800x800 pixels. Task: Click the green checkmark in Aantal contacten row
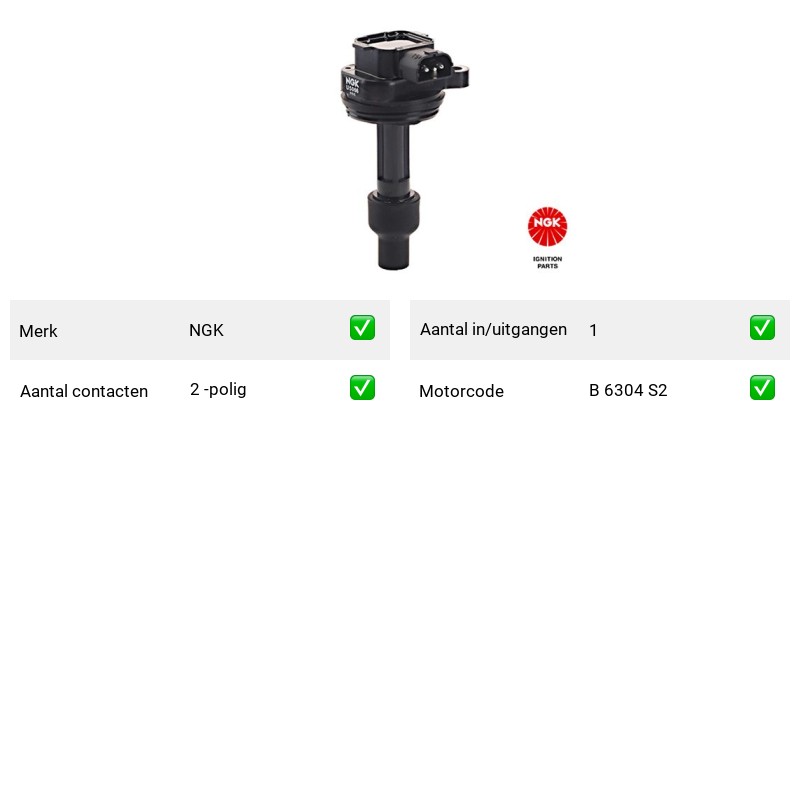[x=362, y=388]
